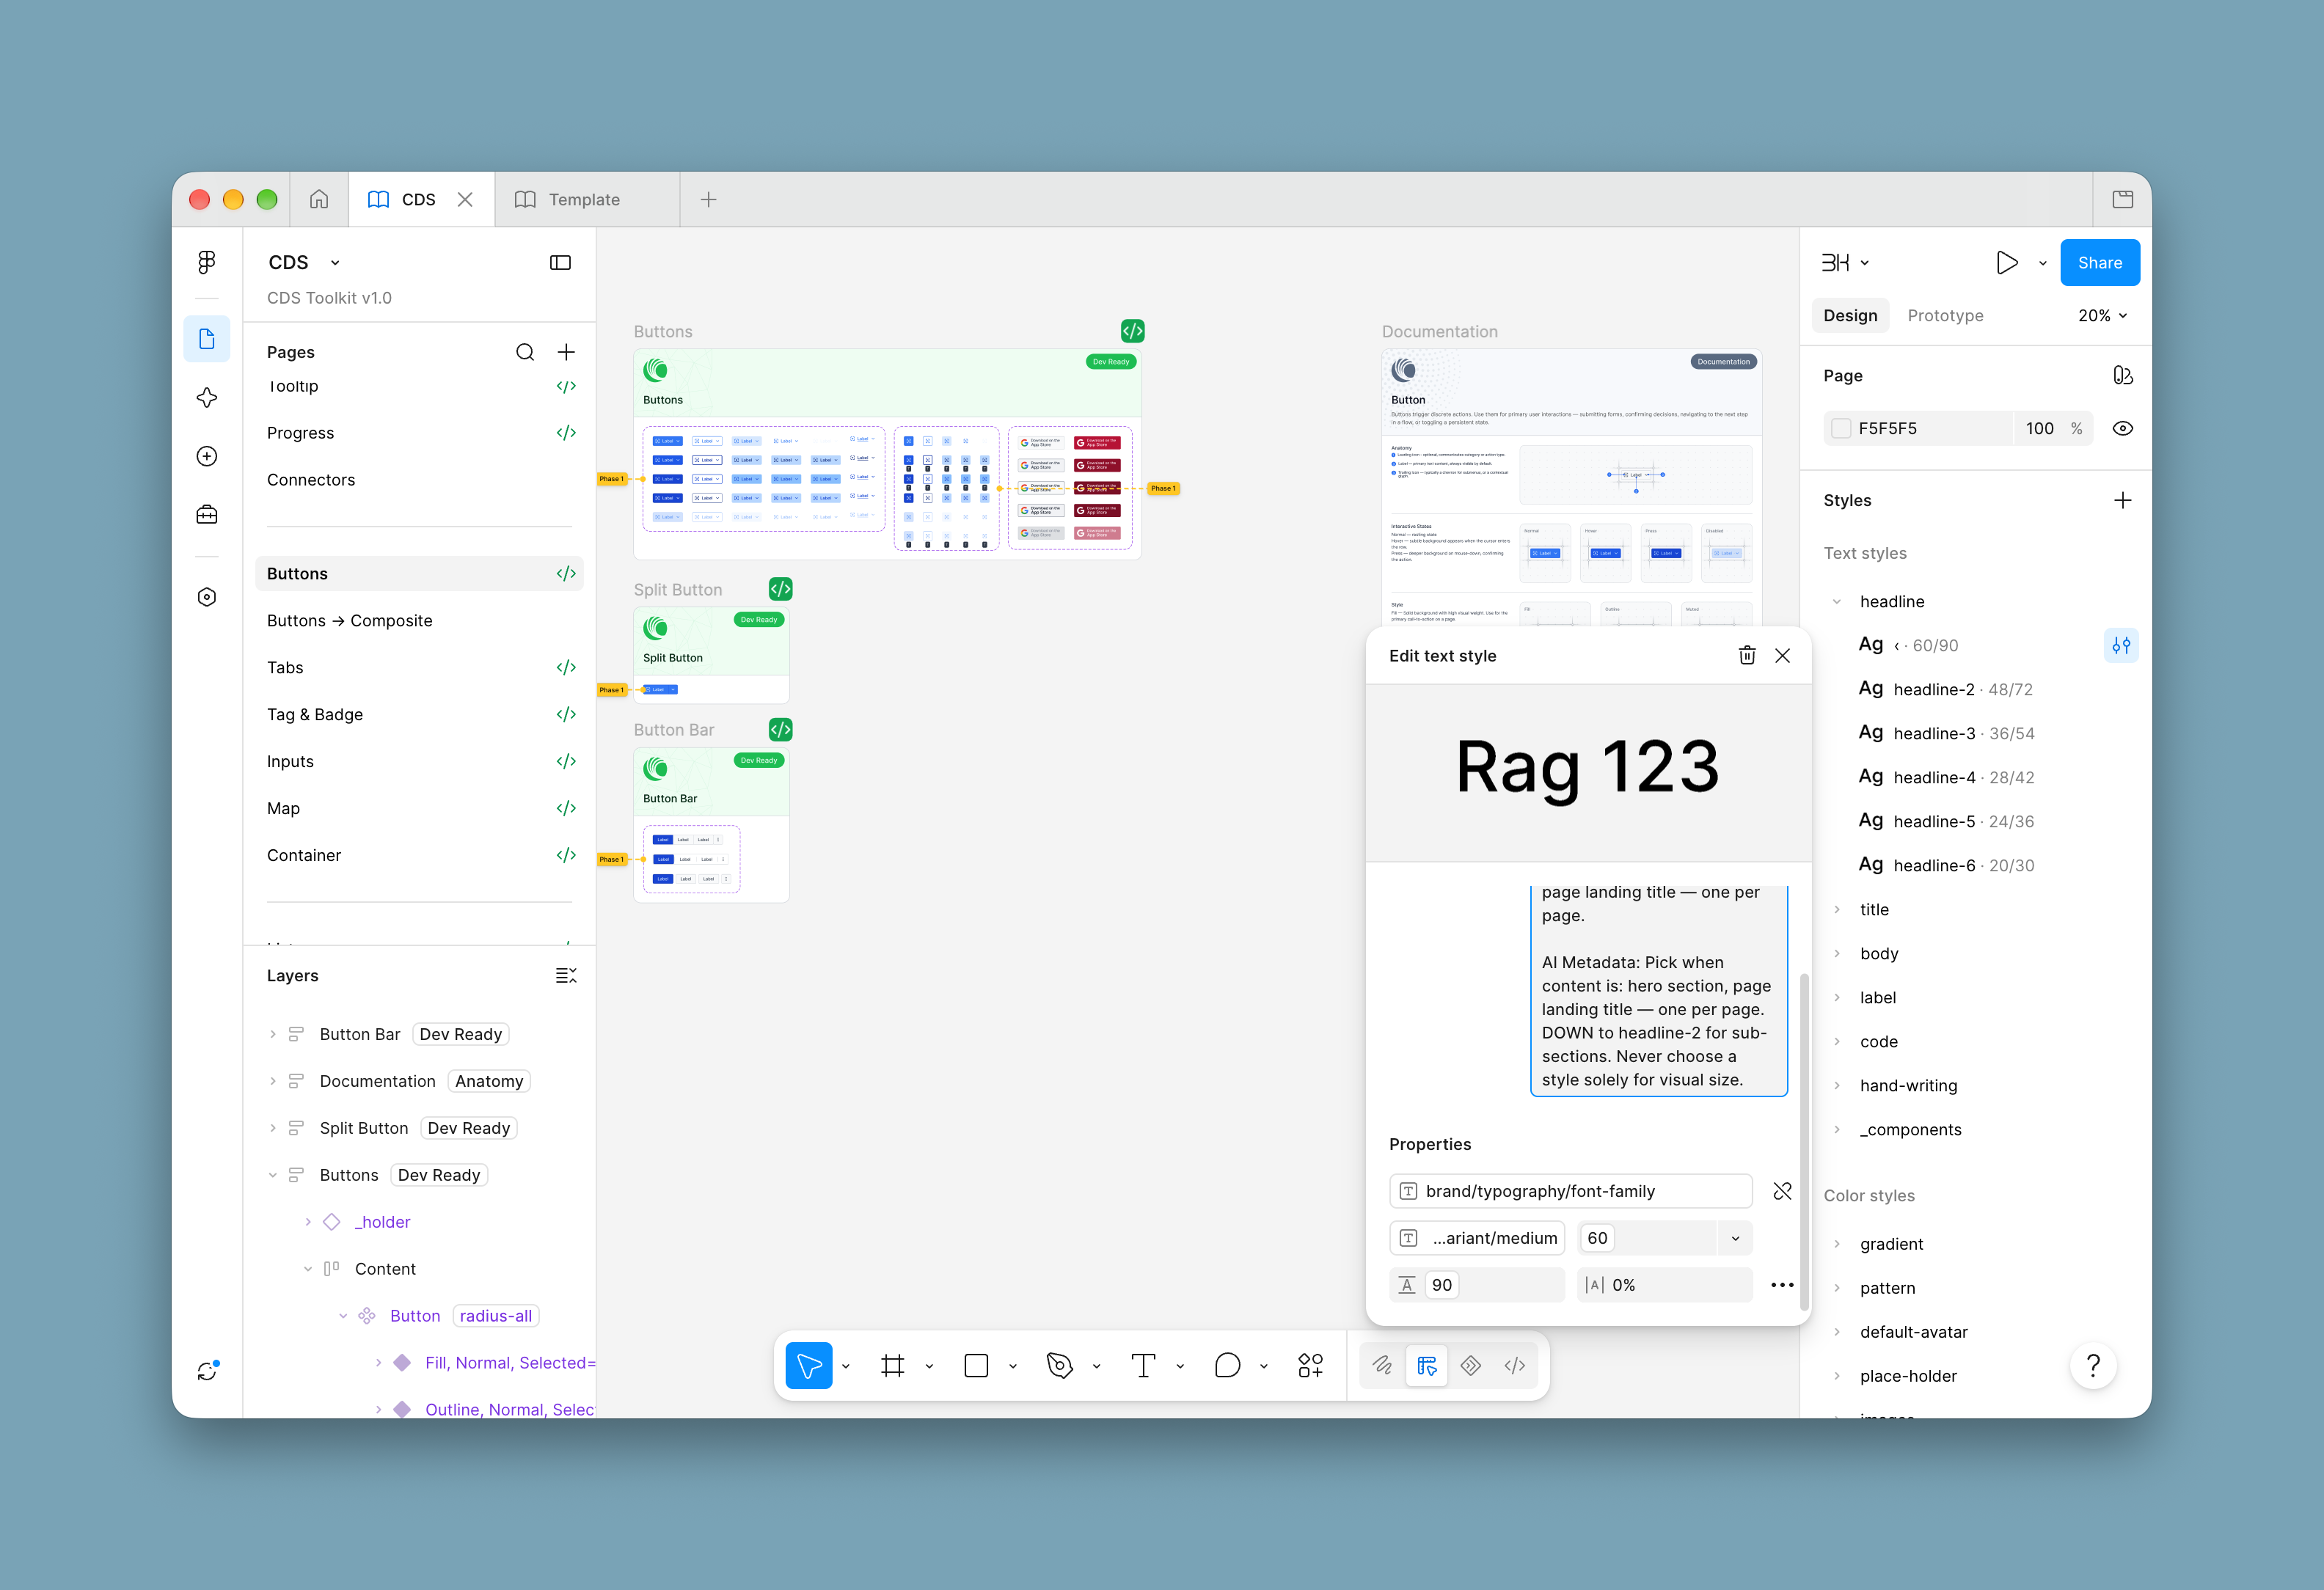This screenshot has width=2324, height=1590.
Task: Open the AI sparkle sidebar icon
Action: click(207, 398)
